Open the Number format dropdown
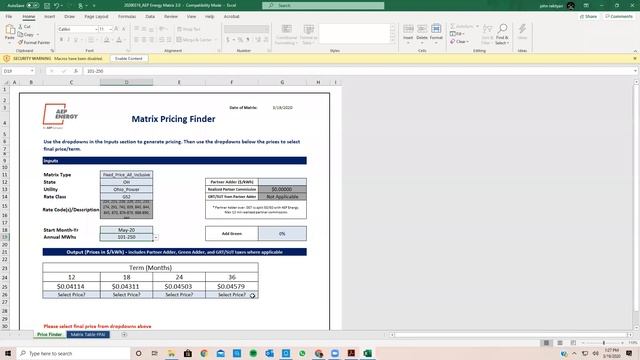 pyautogui.click(x=267, y=29)
